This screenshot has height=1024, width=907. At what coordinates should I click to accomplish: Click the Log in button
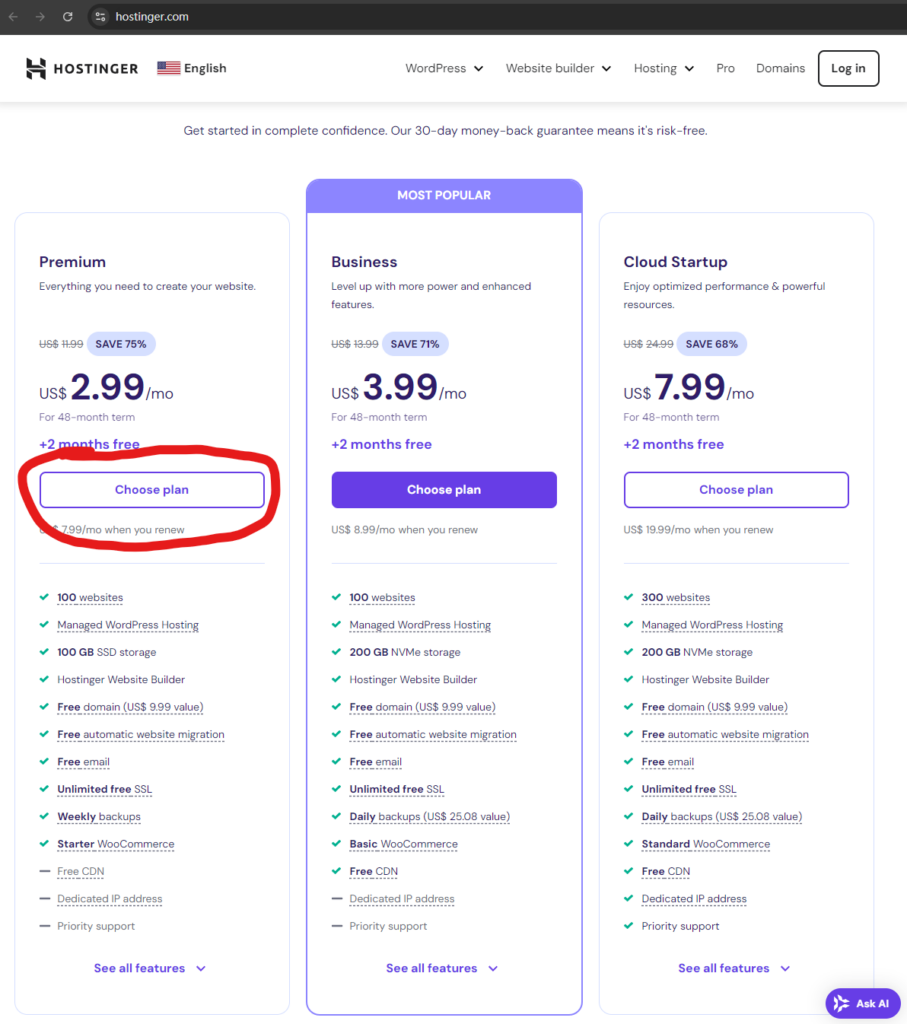[848, 68]
